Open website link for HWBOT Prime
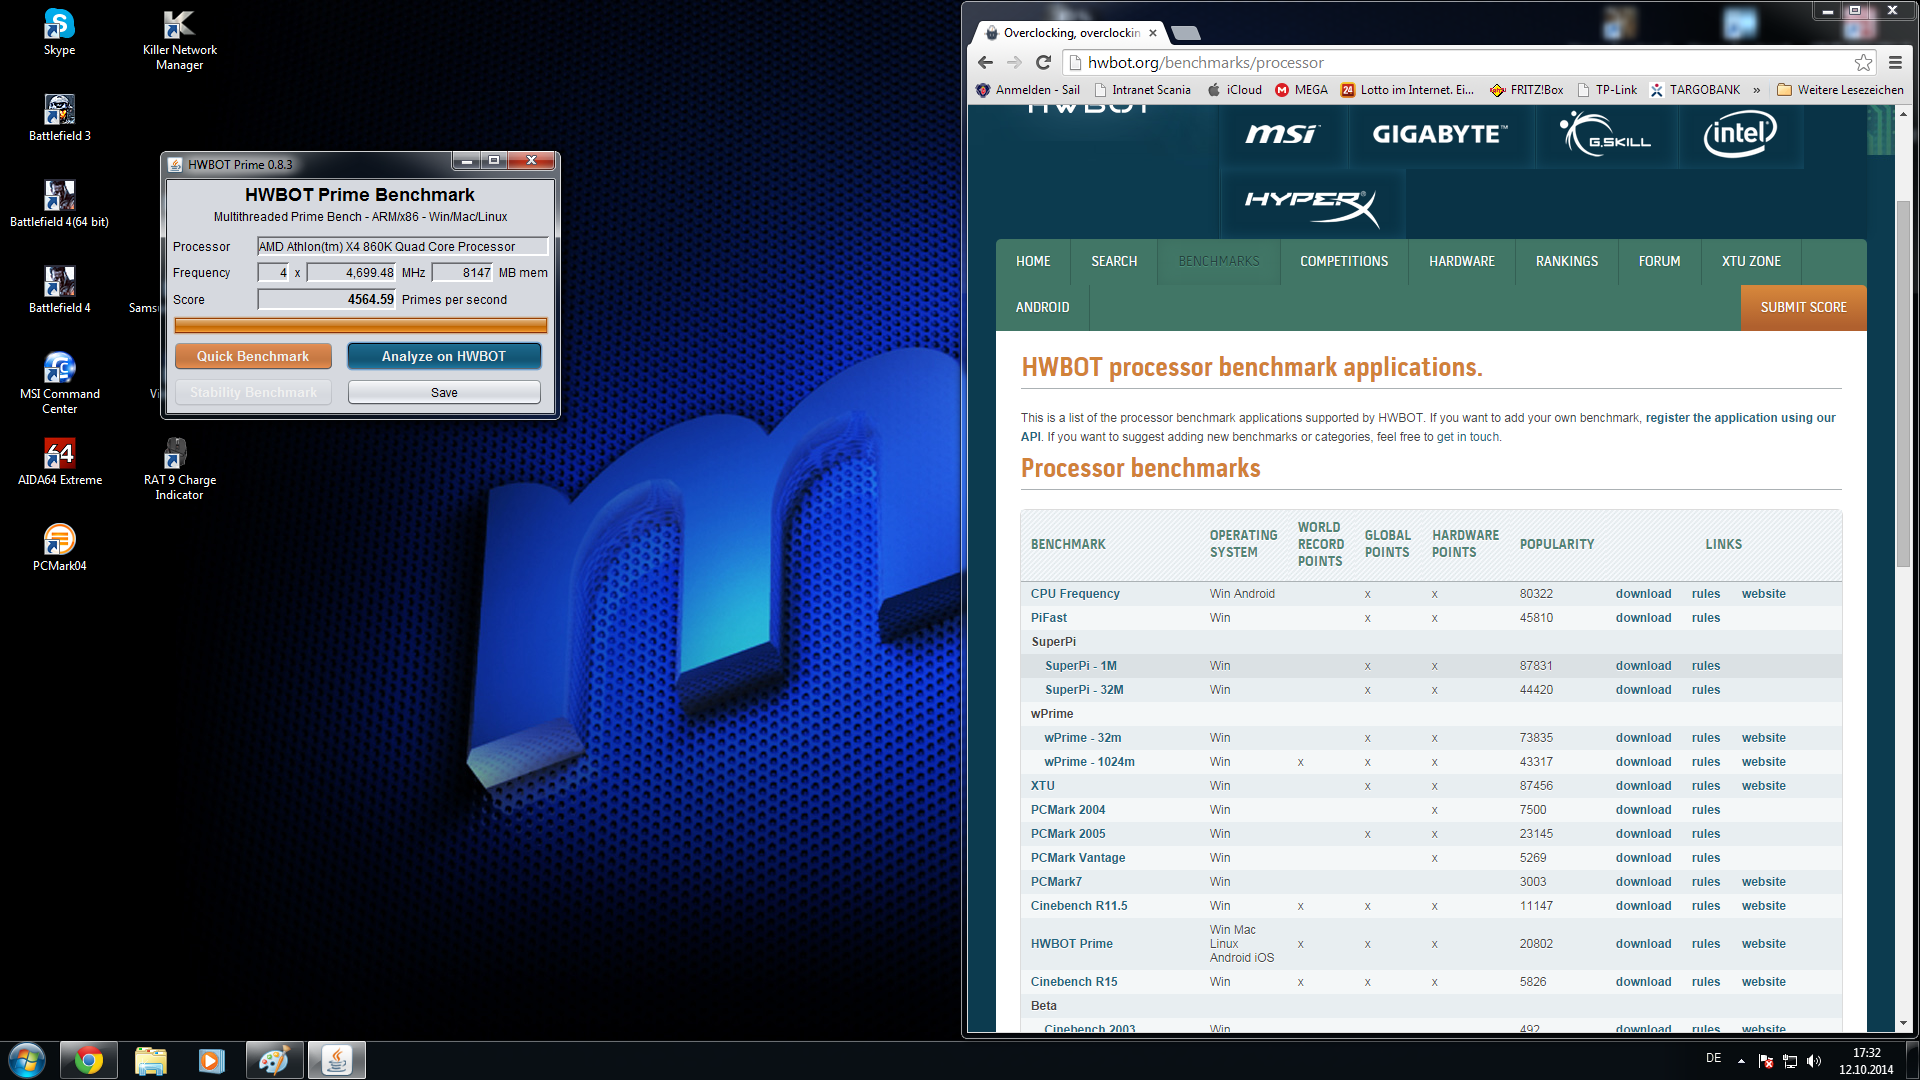This screenshot has width=1920, height=1080. [1763, 944]
